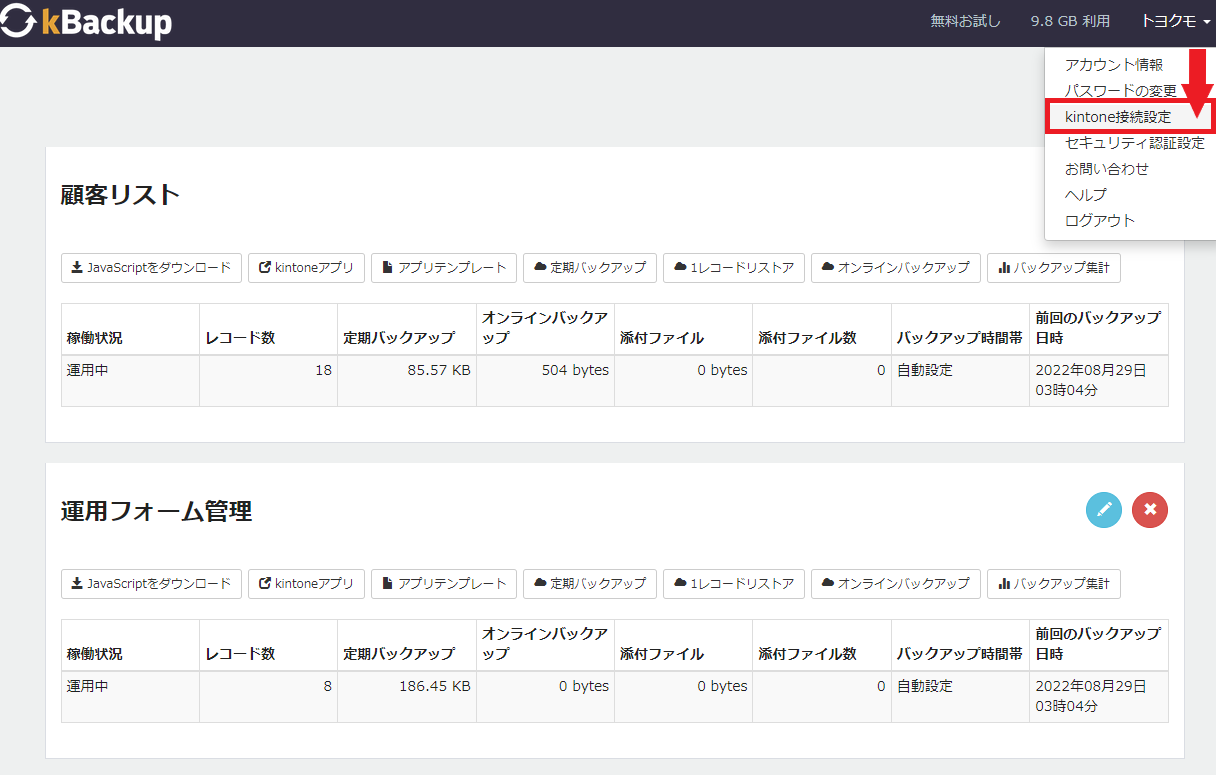Screen dimensions: 1216x775
Task: Click the 無料お試し link
Action: 965,21
